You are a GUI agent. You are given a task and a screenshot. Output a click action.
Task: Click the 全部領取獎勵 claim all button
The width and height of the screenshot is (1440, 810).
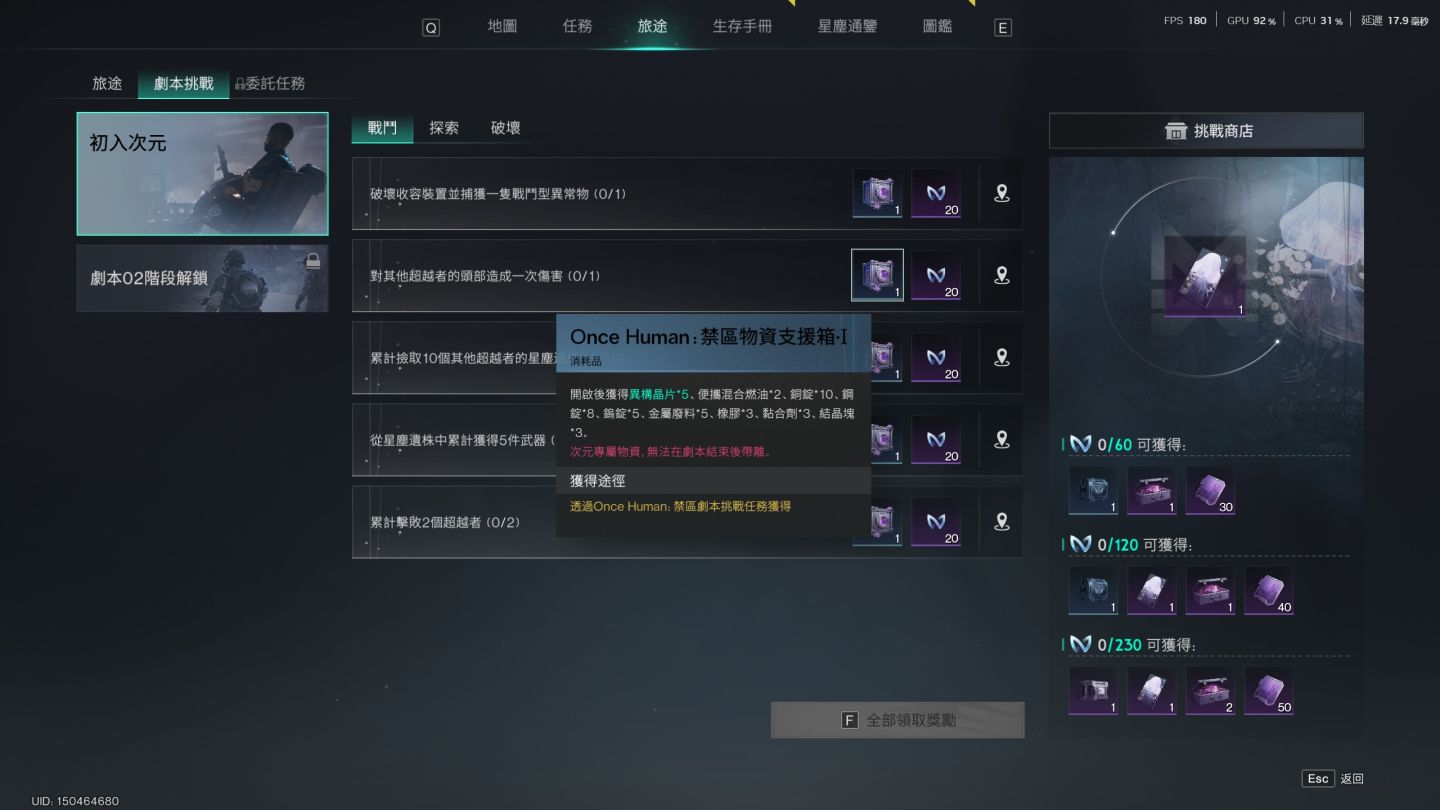[897, 720]
